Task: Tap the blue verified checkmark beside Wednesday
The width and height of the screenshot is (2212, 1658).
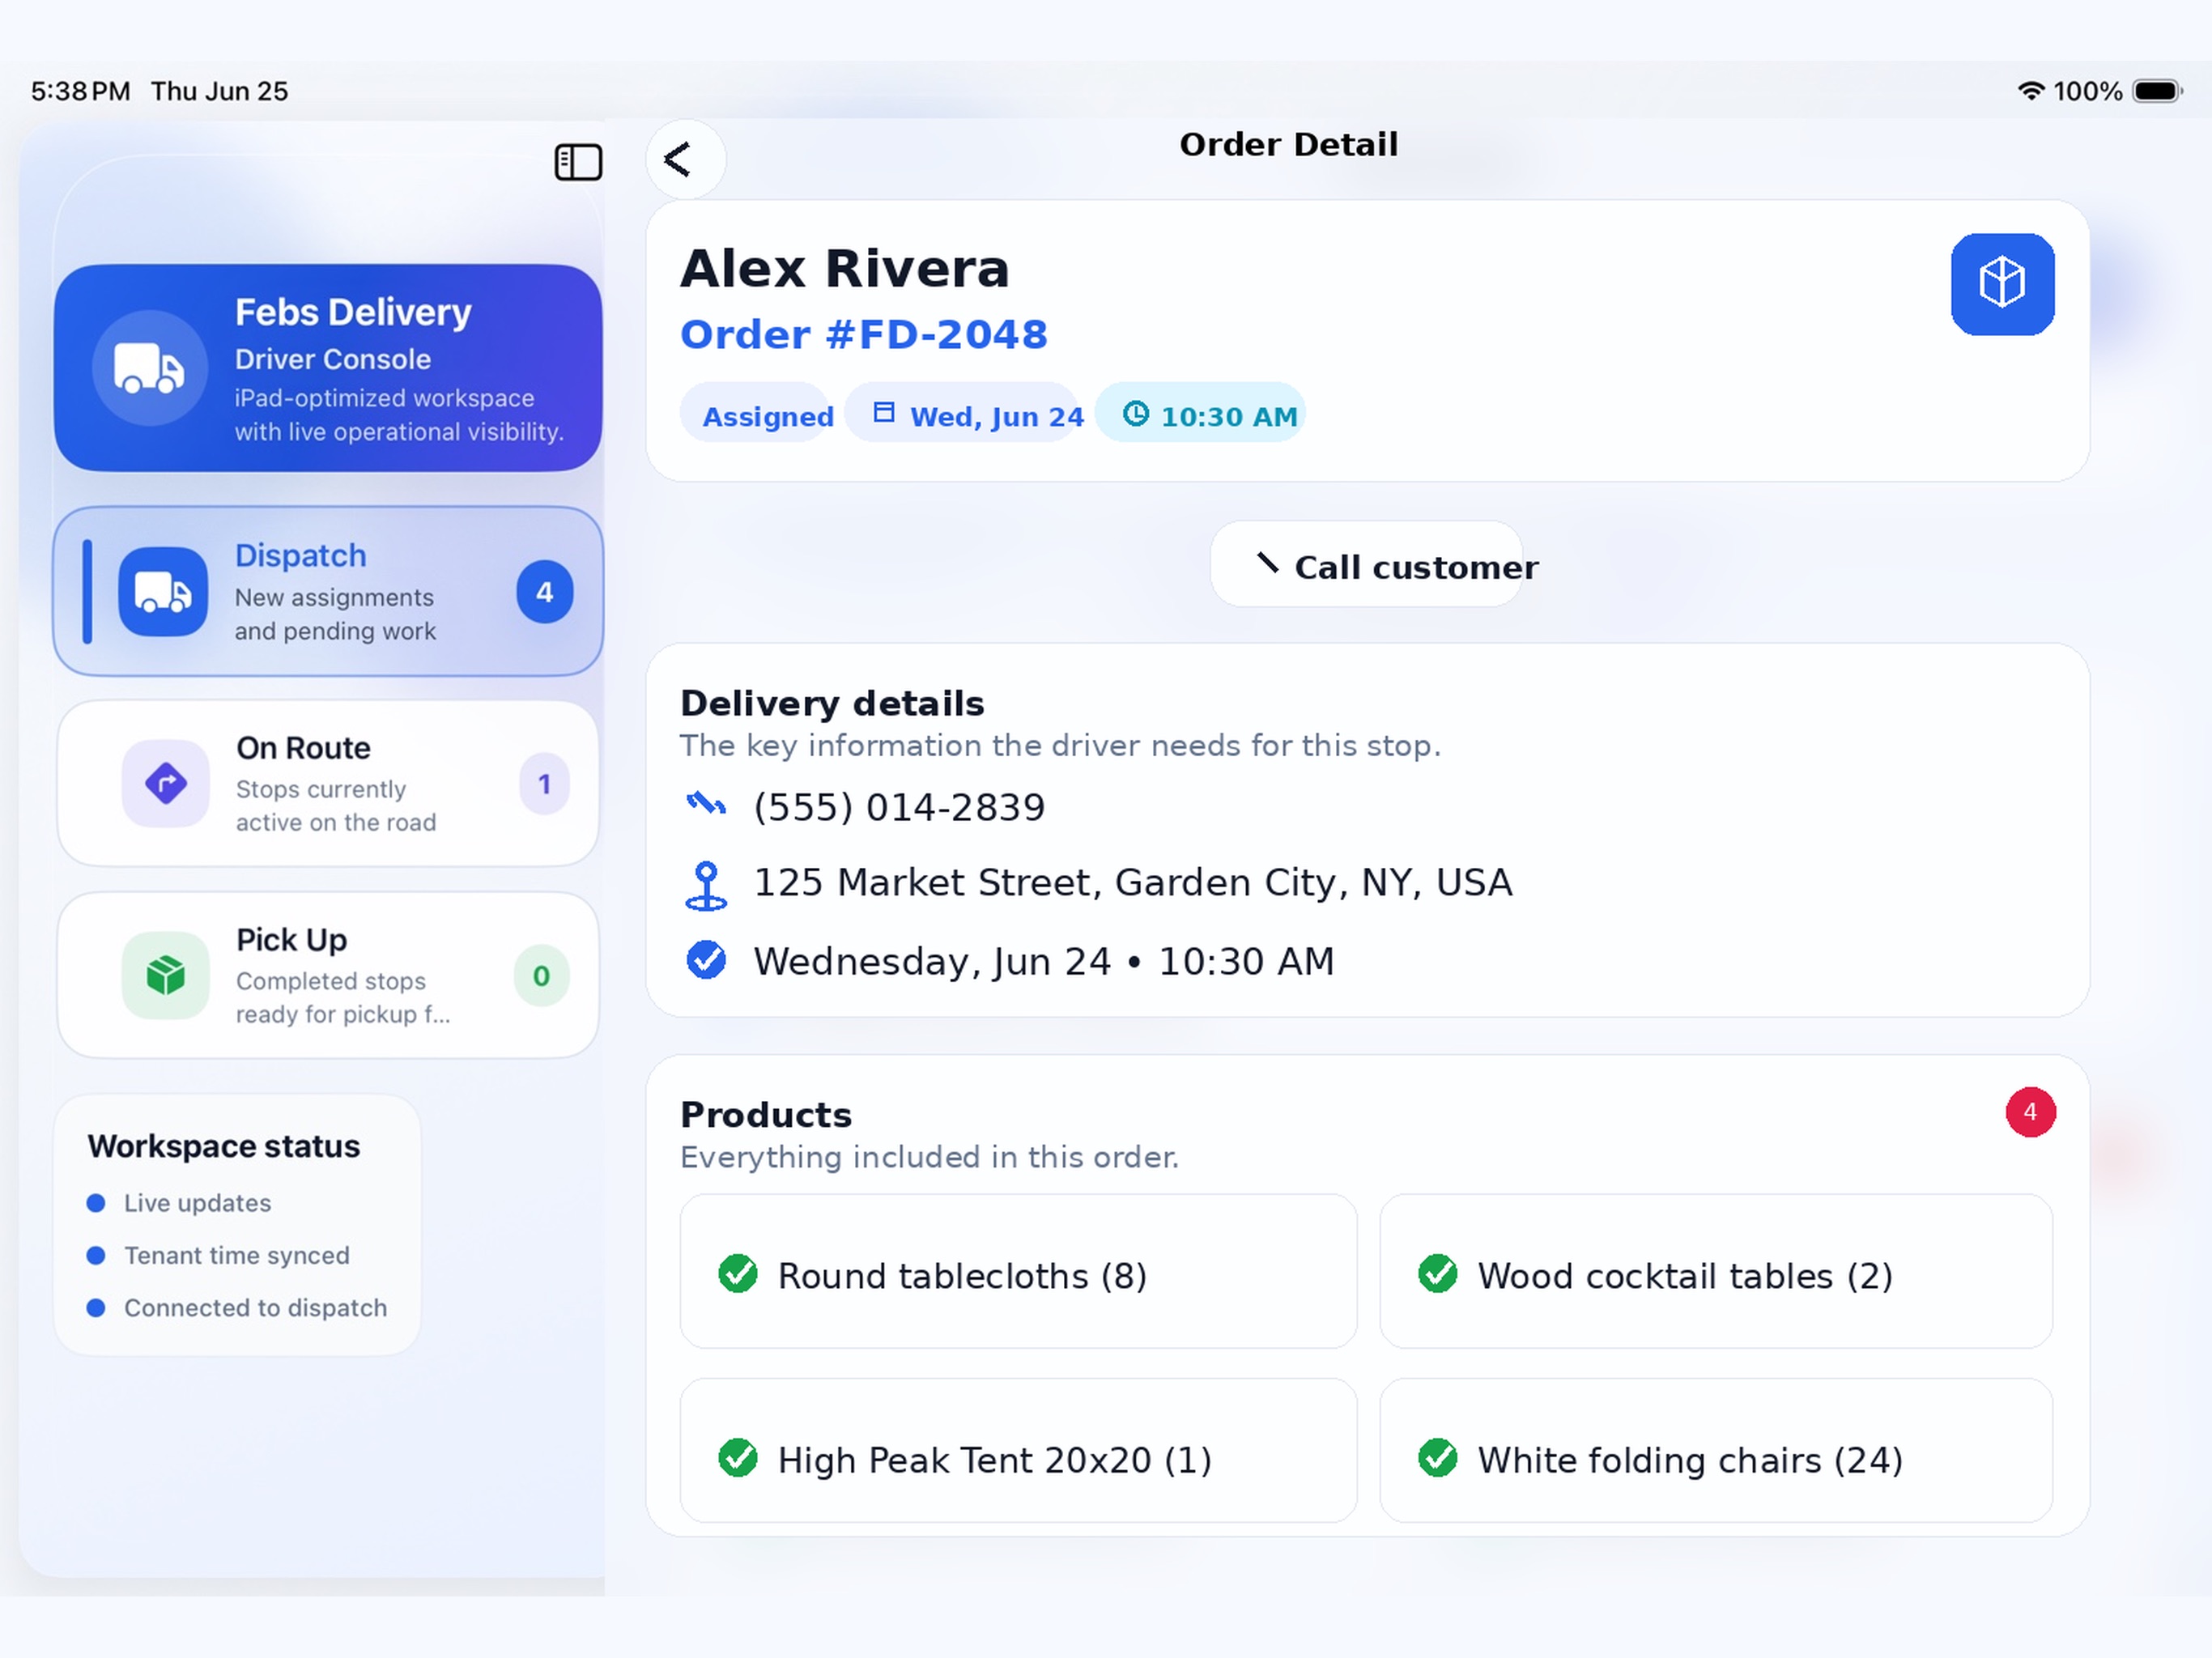Action: tap(706, 960)
